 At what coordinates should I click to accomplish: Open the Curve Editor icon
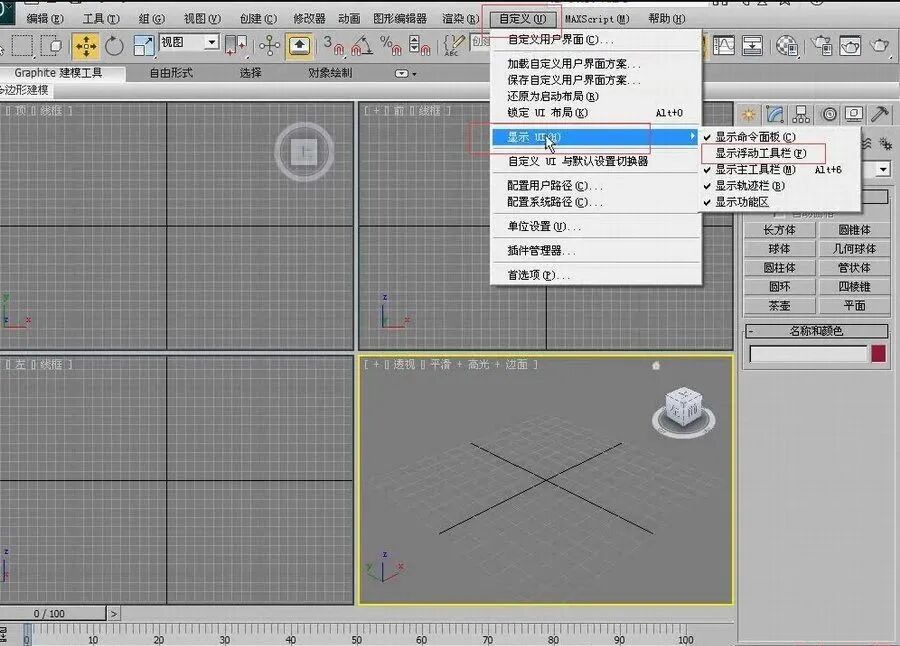click(x=723, y=45)
